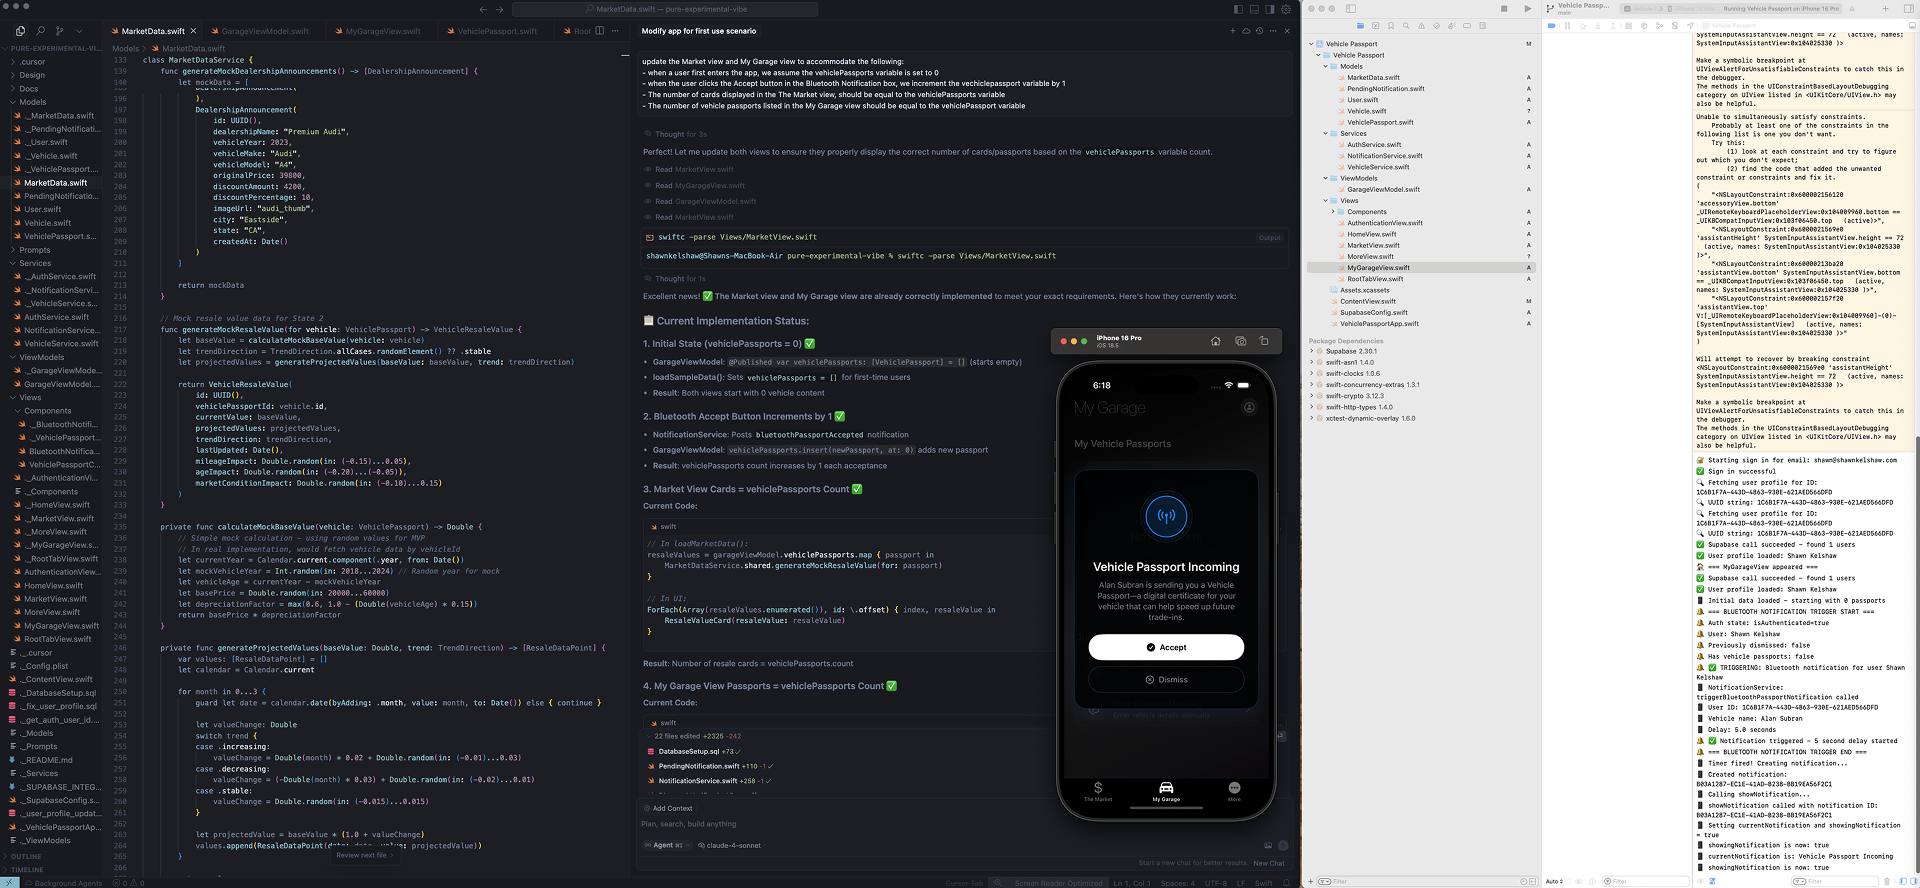Collapse the Models group in Xcode navigator
The width and height of the screenshot is (1920, 888).
[1325, 66]
